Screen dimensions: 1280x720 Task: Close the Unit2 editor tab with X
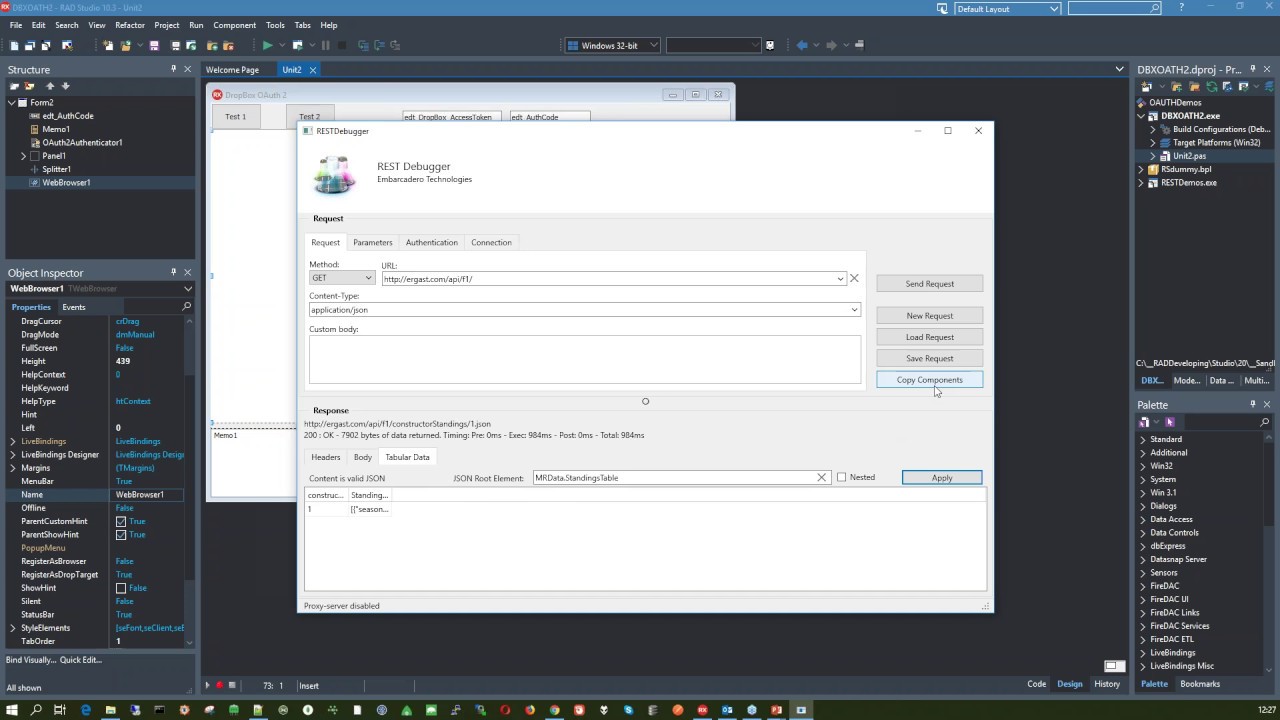[312, 70]
